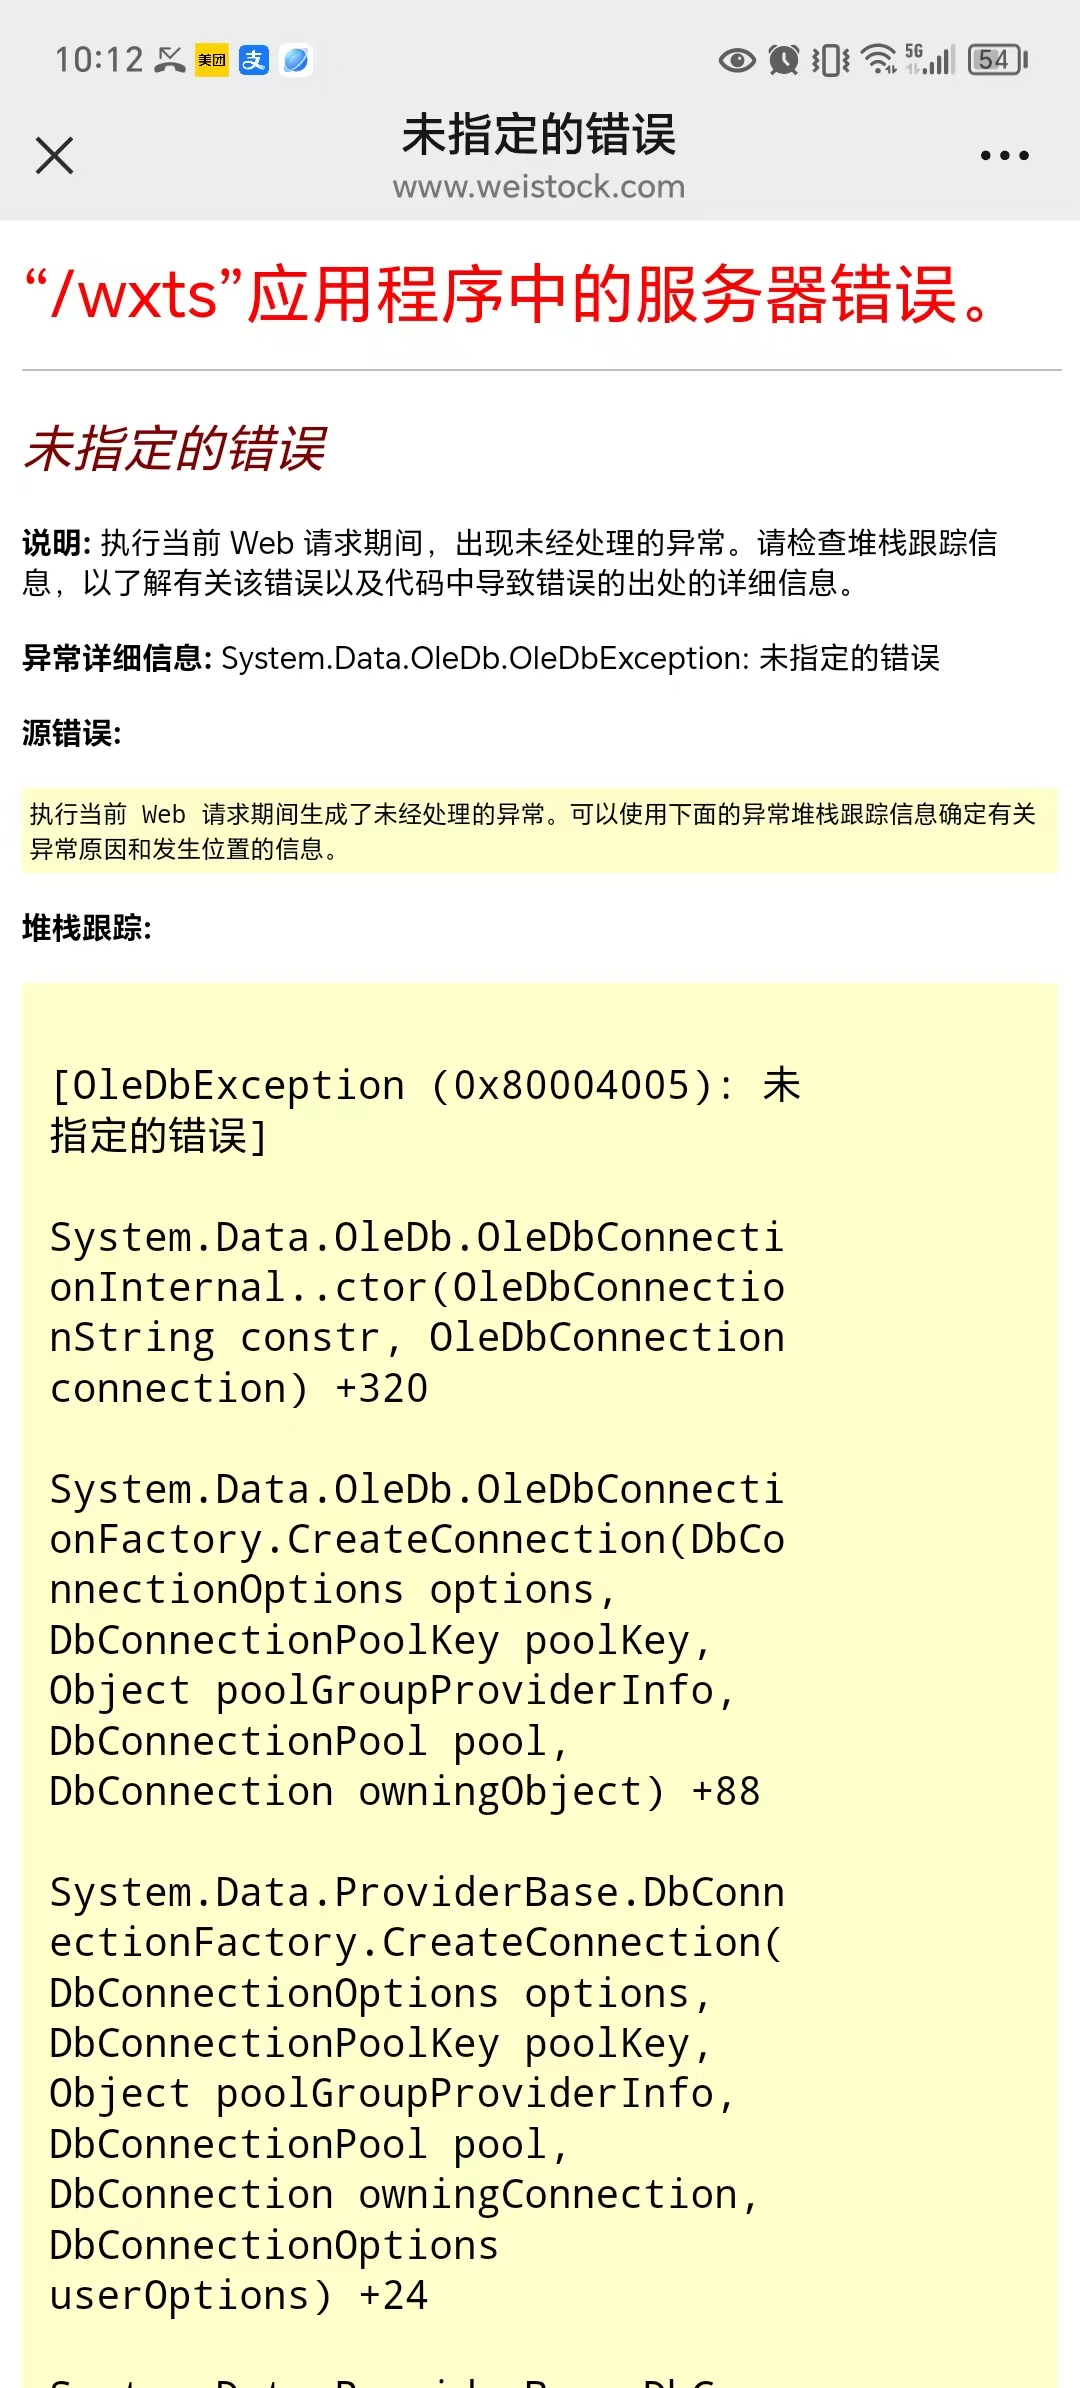Viewport: 1080px width, 2388px height.
Task: Tap the Alipay notification icon
Action: [254, 60]
